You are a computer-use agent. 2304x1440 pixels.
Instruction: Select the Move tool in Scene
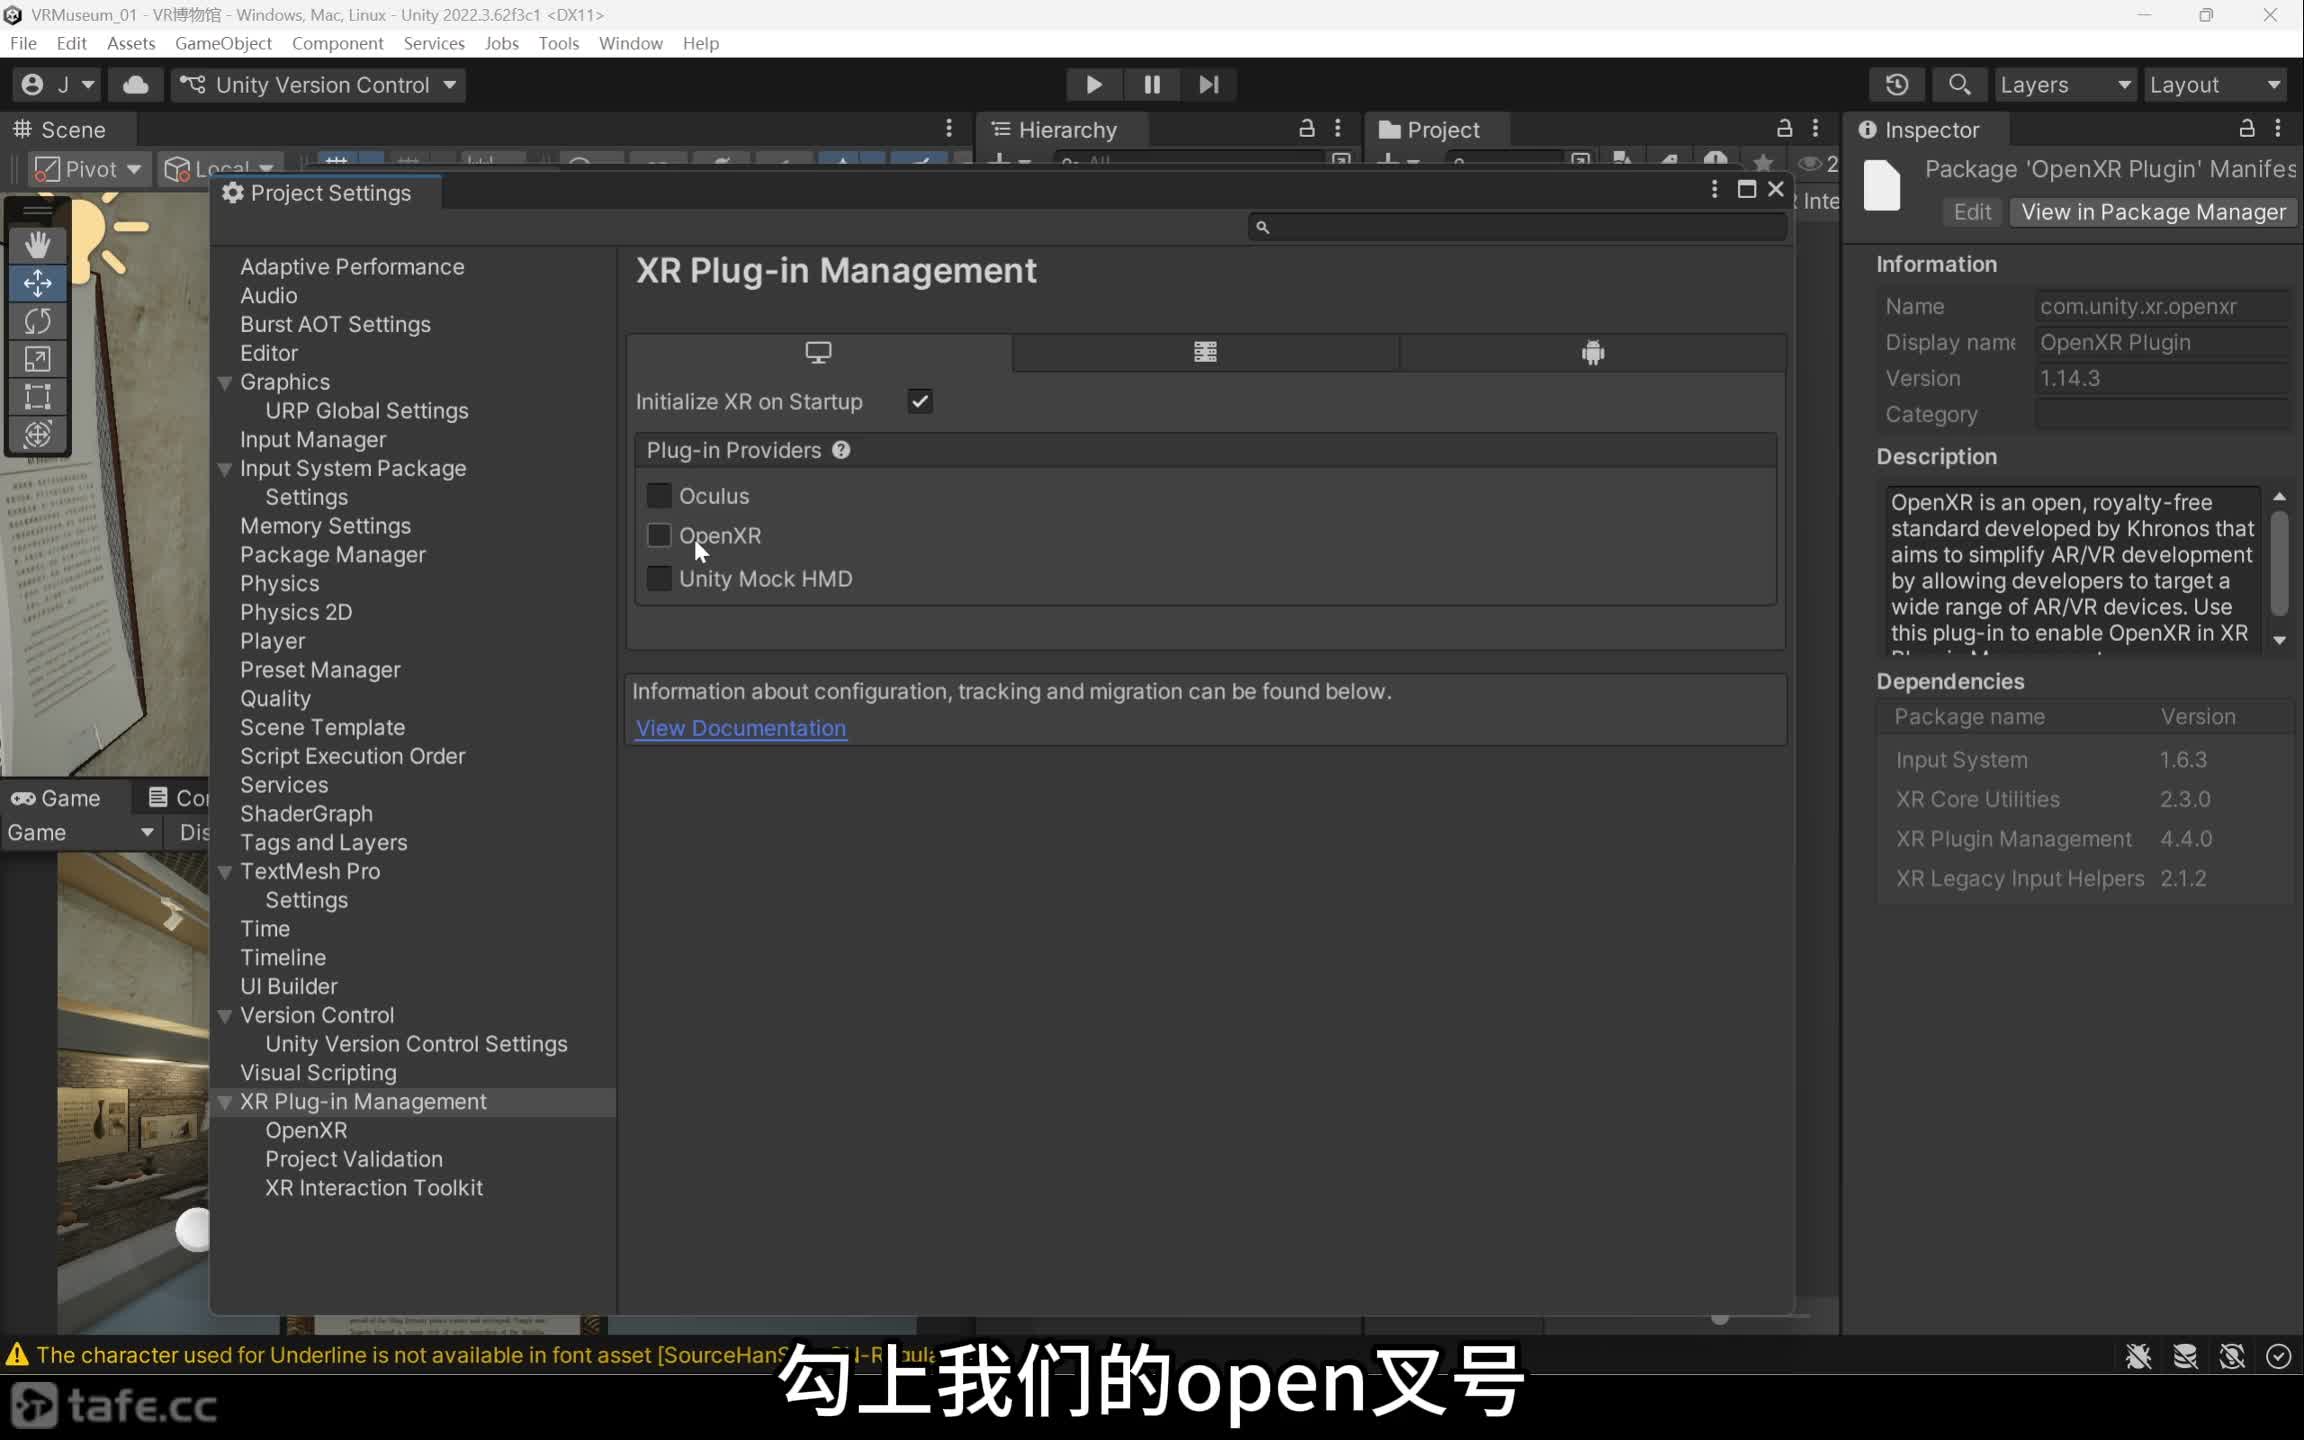pyautogui.click(x=38, y=283)
